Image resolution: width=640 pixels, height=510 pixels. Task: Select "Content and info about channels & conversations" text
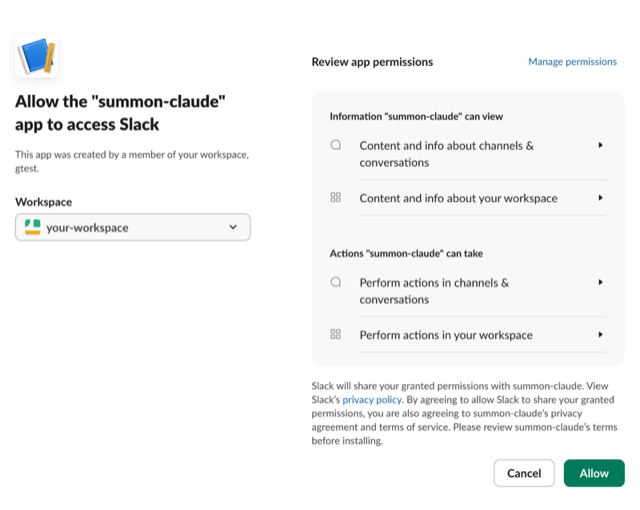[446, 153]
